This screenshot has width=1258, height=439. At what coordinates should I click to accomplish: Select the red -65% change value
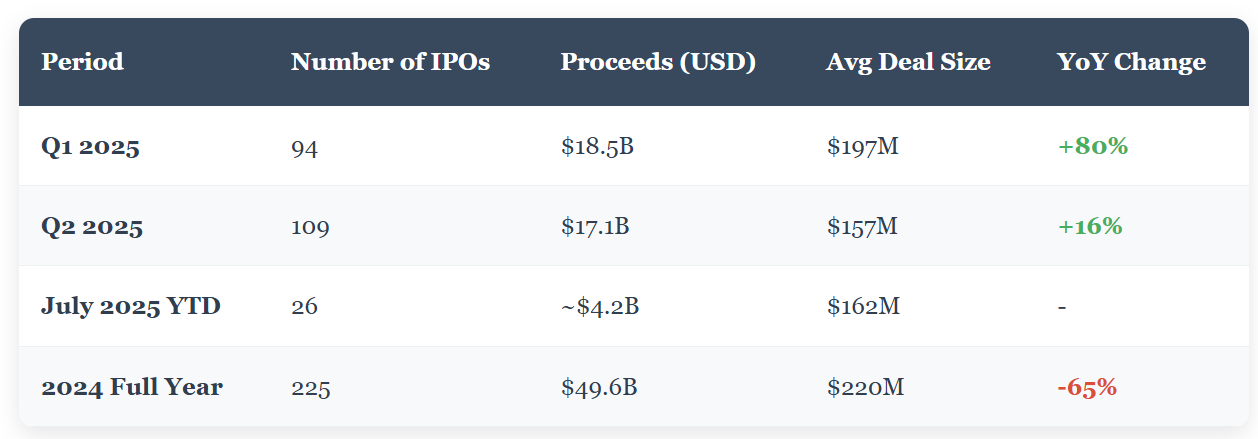coord(1087,387)
